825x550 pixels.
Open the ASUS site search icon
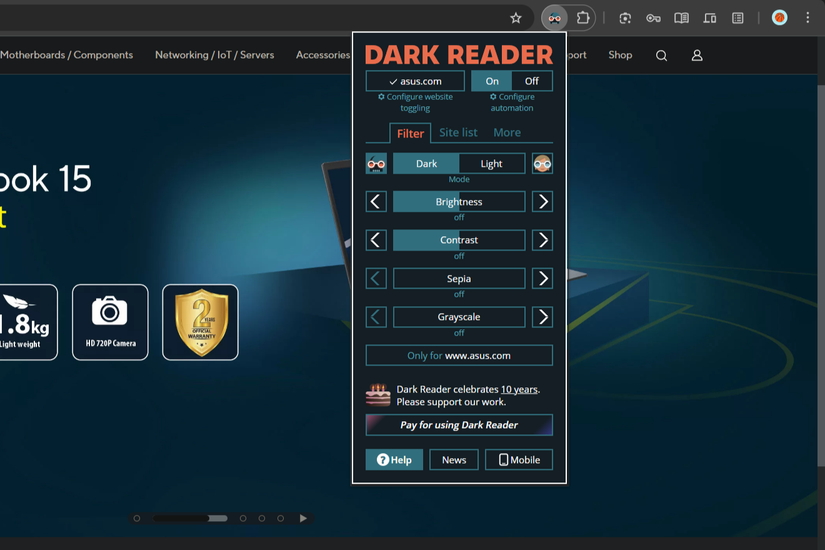(661, 56)
